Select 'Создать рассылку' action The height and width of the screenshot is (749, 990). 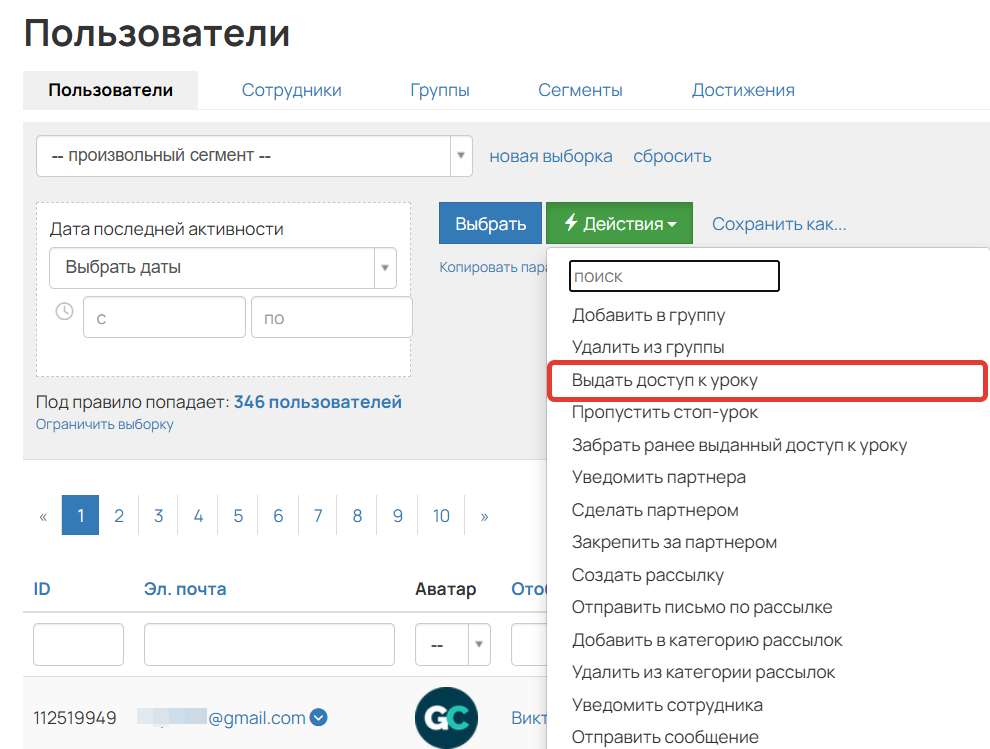647,575
